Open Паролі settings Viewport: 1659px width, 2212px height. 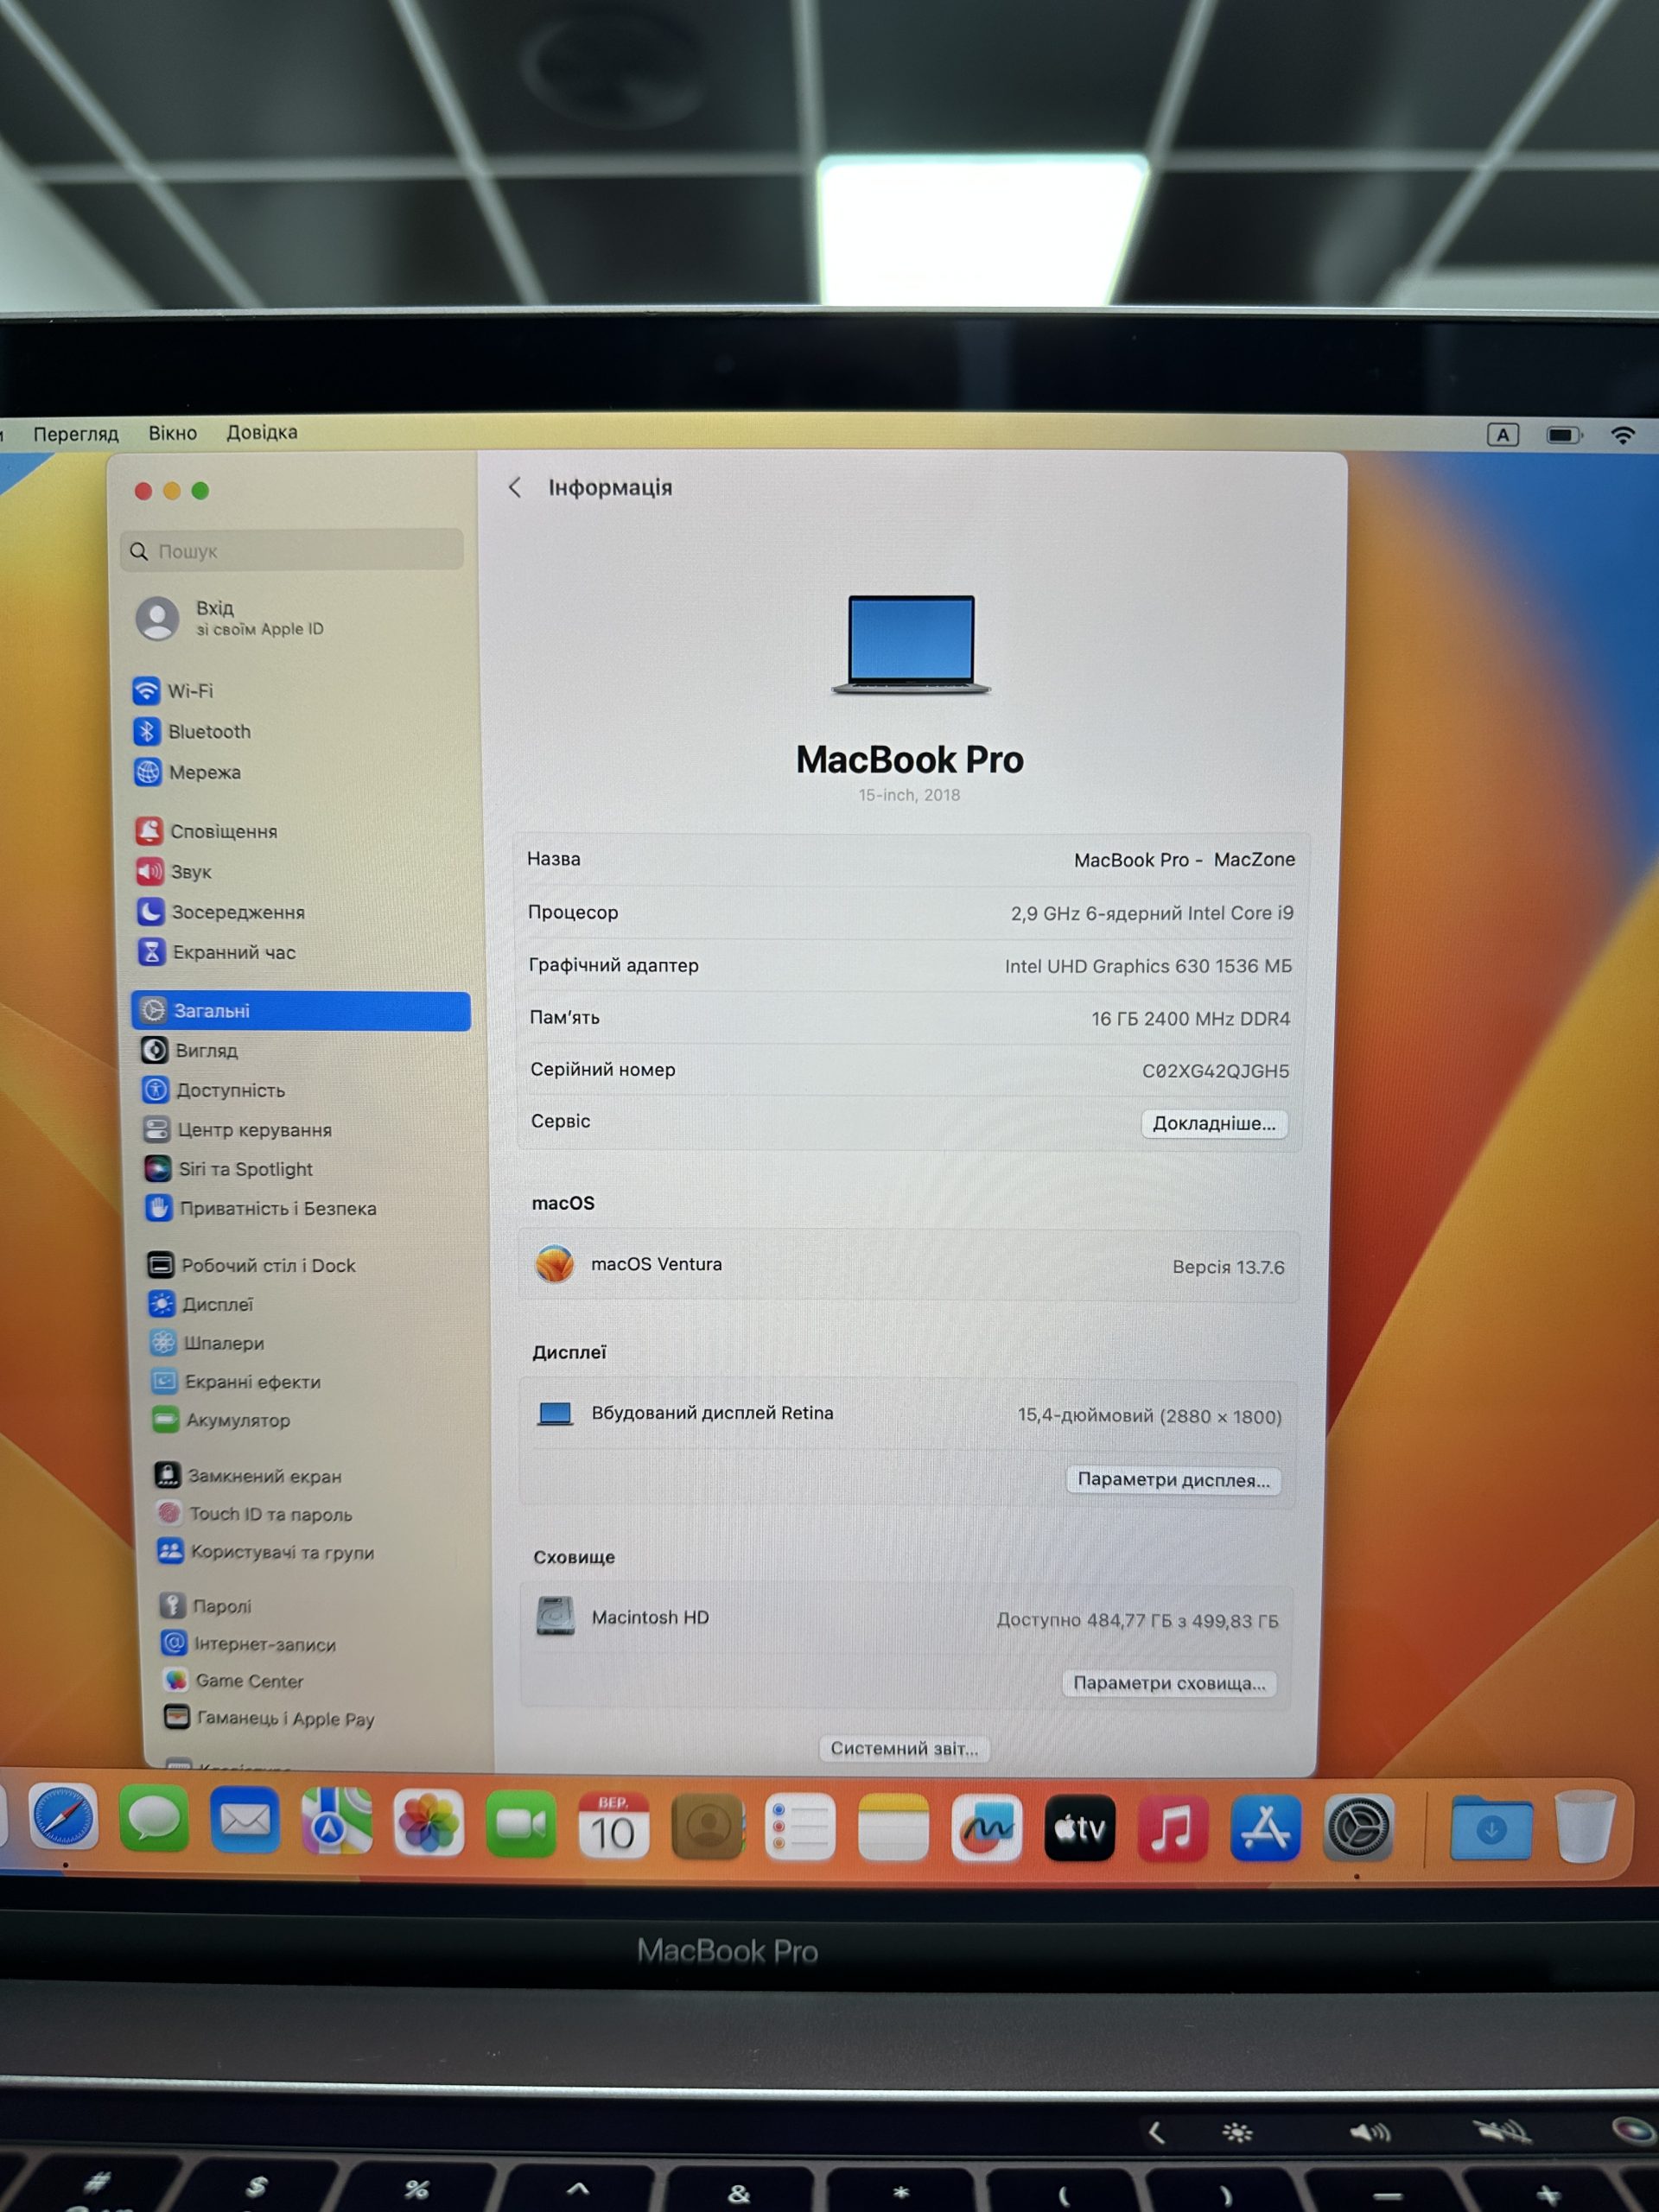click(206, 1606)
